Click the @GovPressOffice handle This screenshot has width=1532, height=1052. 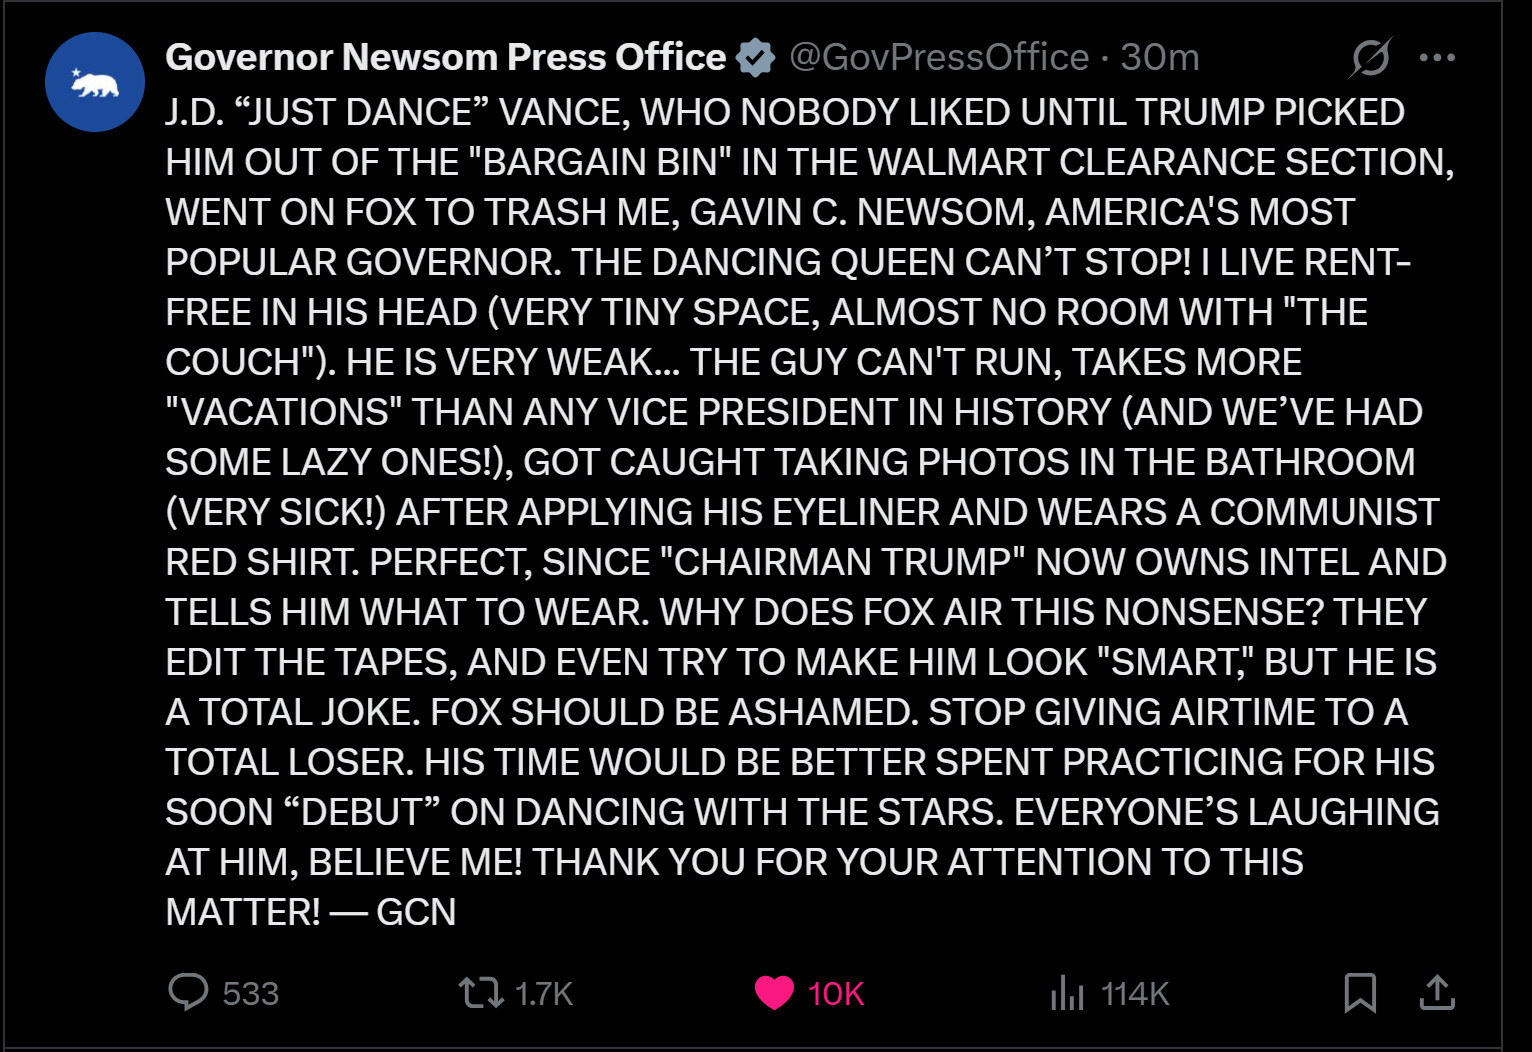click(x=939, y=57)
